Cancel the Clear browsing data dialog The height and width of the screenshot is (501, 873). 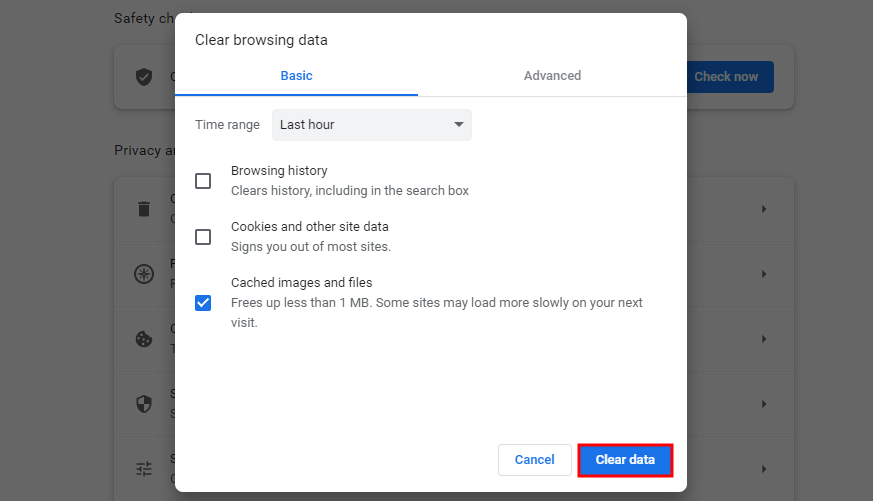click(x=534, y=460)
